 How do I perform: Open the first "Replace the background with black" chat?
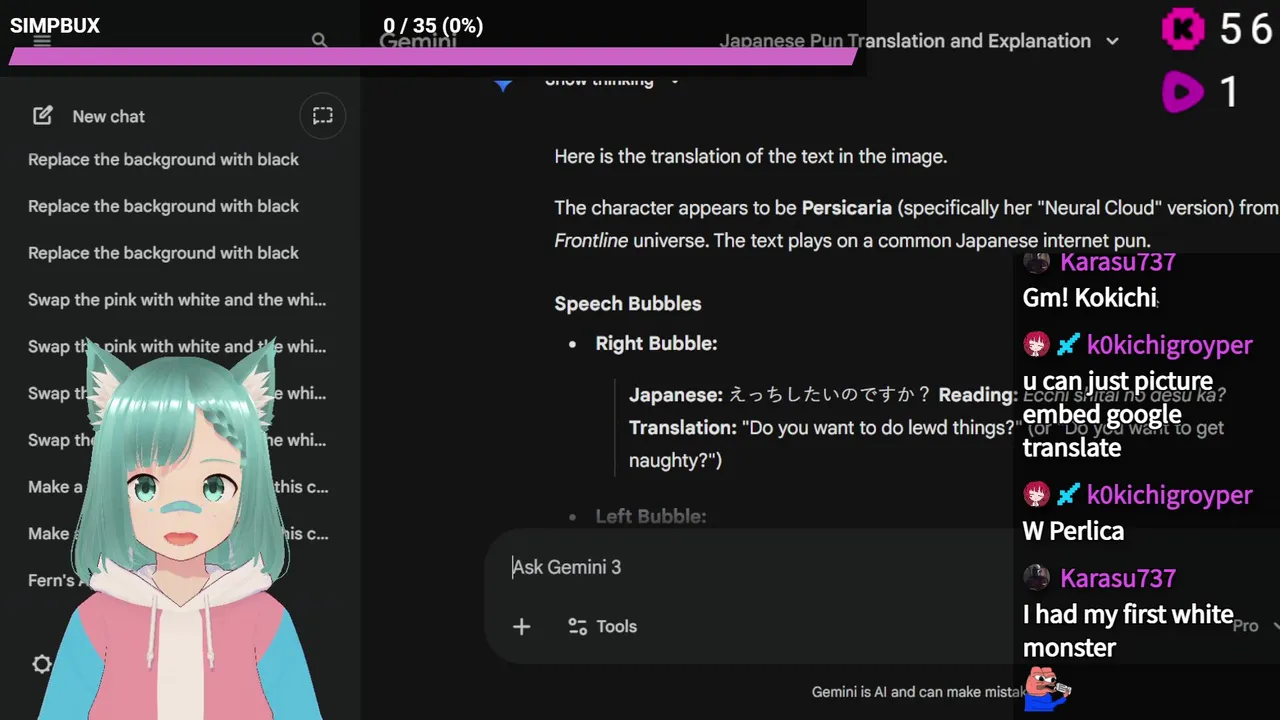163,159
